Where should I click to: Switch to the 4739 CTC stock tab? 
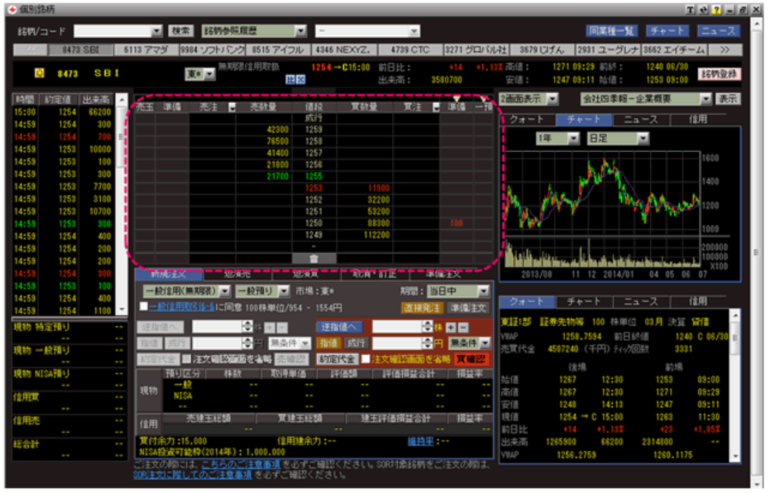click(410, 50)
